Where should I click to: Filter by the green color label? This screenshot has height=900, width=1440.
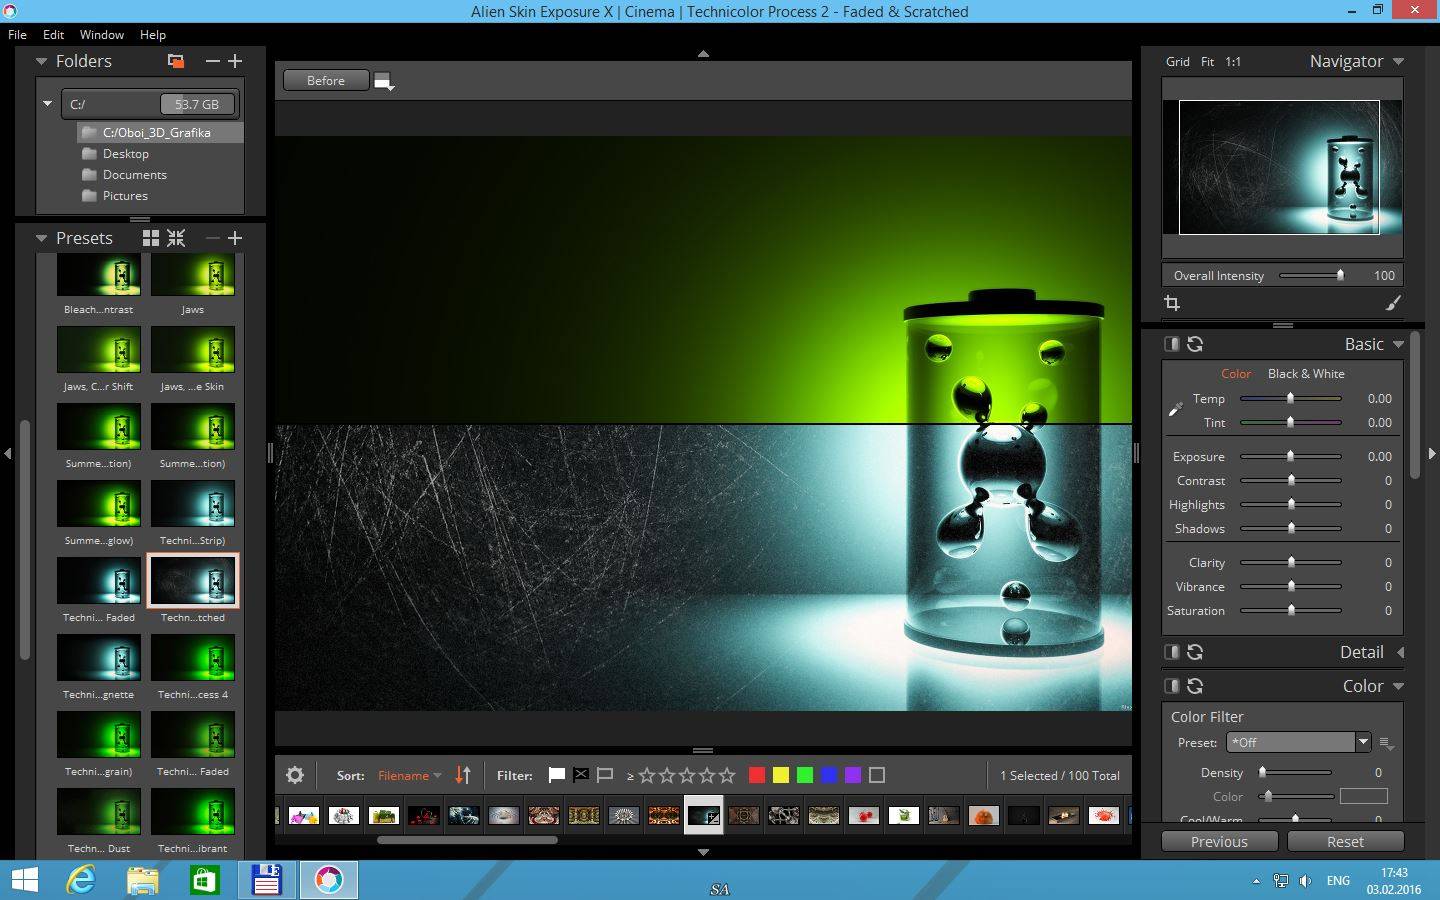click(x=805, y=775)
